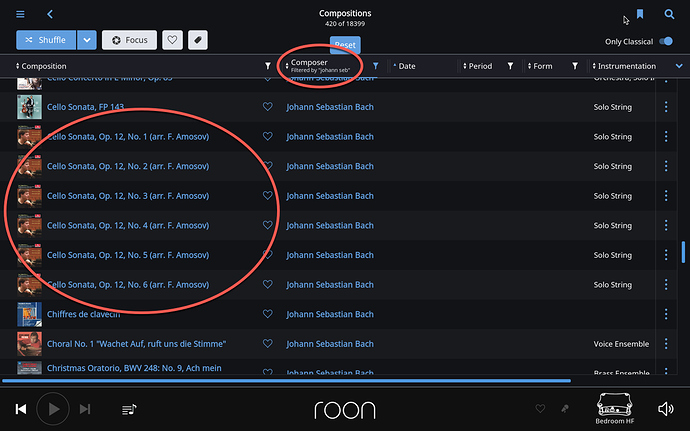This screenshot has height=431, width=690.
Task: Favorite Cello Sonata Op. 12, No. 1
Action: 268,136
